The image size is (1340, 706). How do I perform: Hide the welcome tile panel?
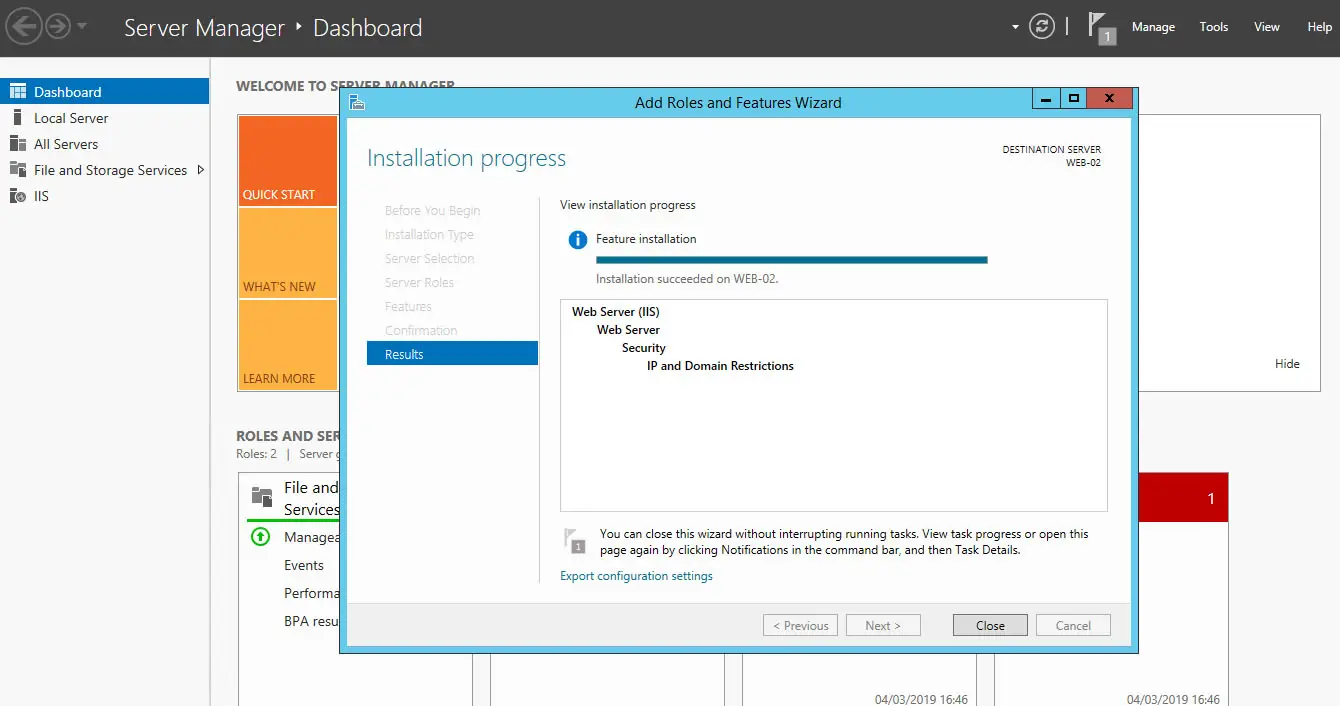click(1287, 364)
